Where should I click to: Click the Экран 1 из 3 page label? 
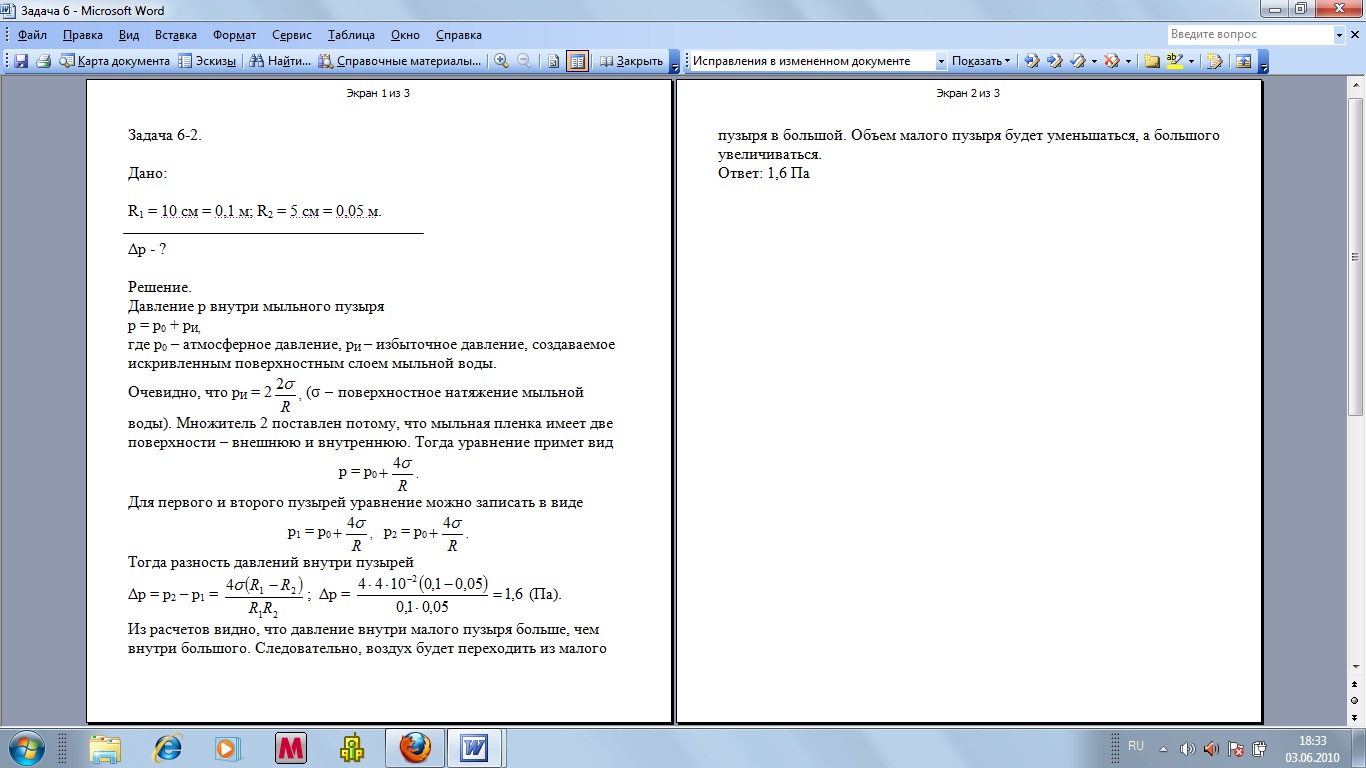coord(378,93)
